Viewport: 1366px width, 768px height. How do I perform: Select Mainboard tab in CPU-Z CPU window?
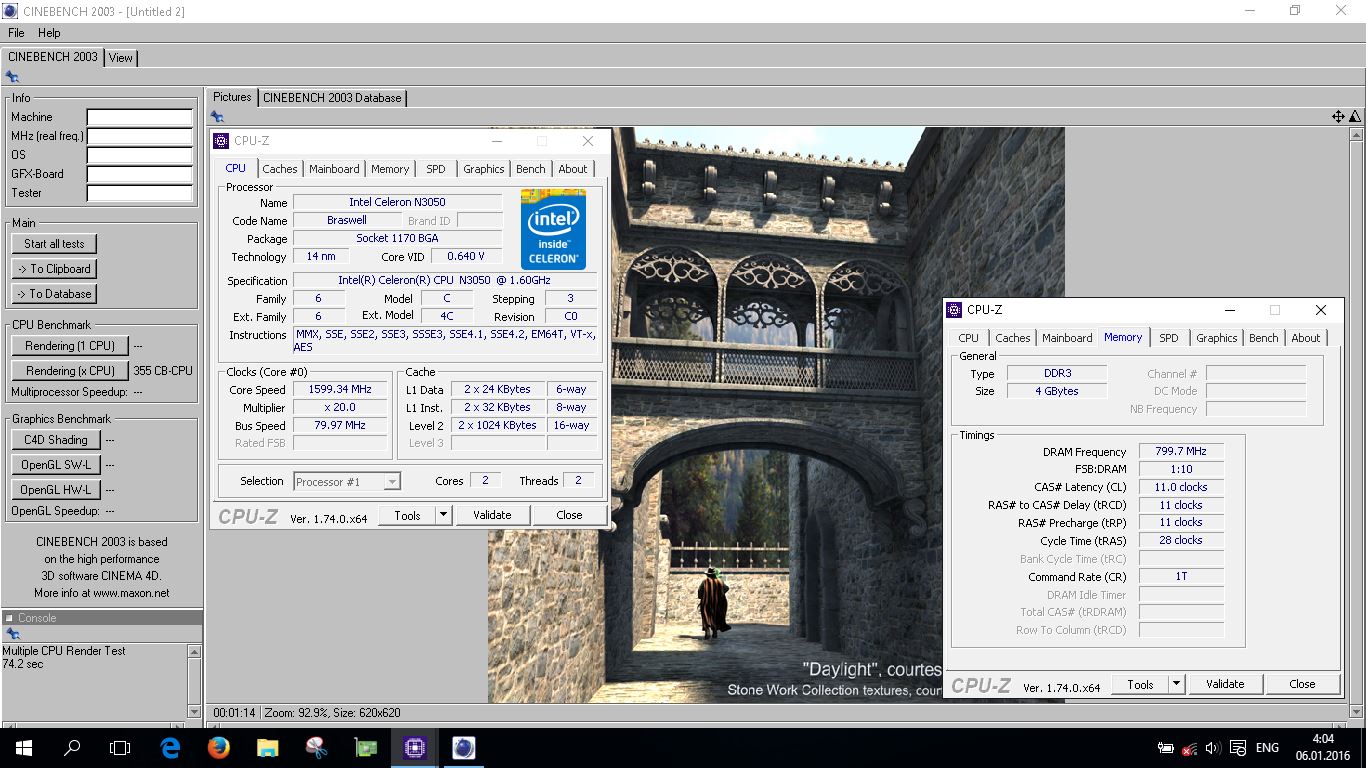334,169
